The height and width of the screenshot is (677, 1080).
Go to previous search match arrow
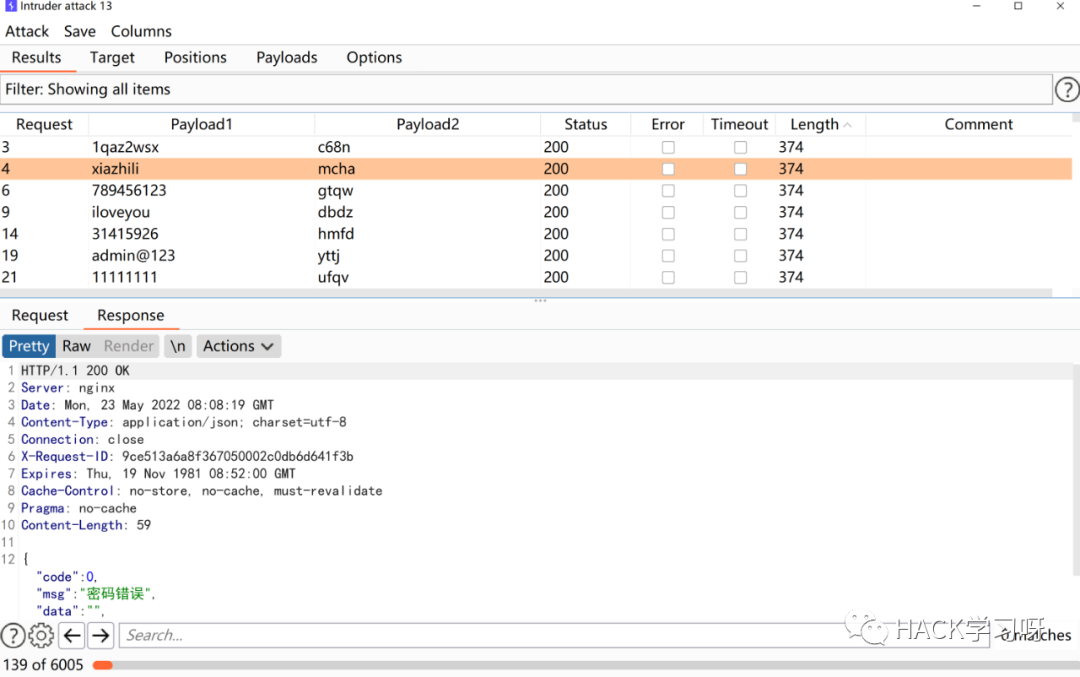point(72,635)
